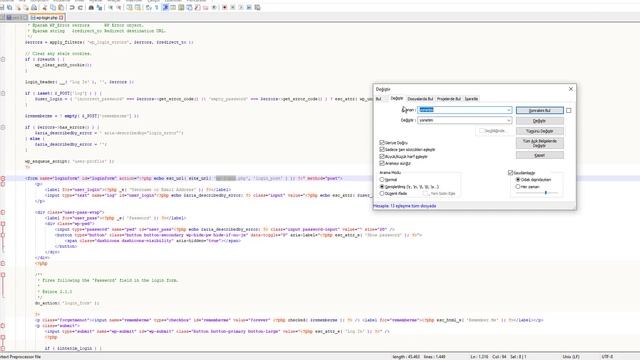Click the 'Değiştir' replace button

point(540,121)
